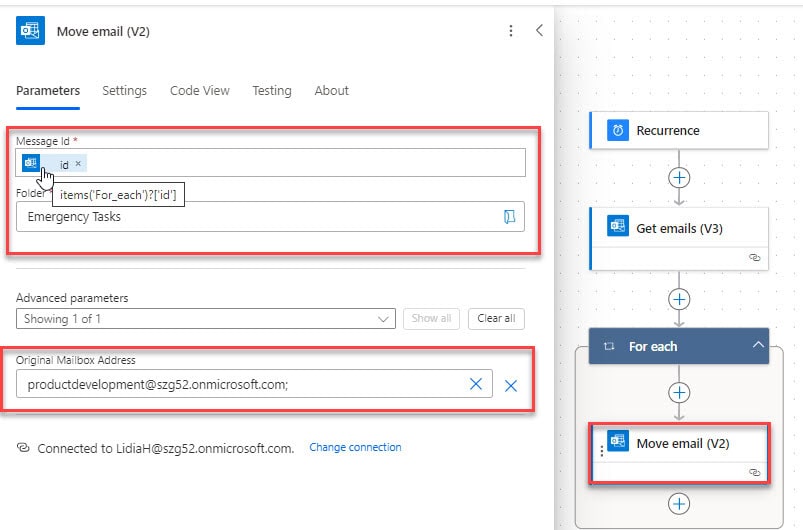
Task: Click connection icon on Move email (V2) card
Action: click(754, 473)
